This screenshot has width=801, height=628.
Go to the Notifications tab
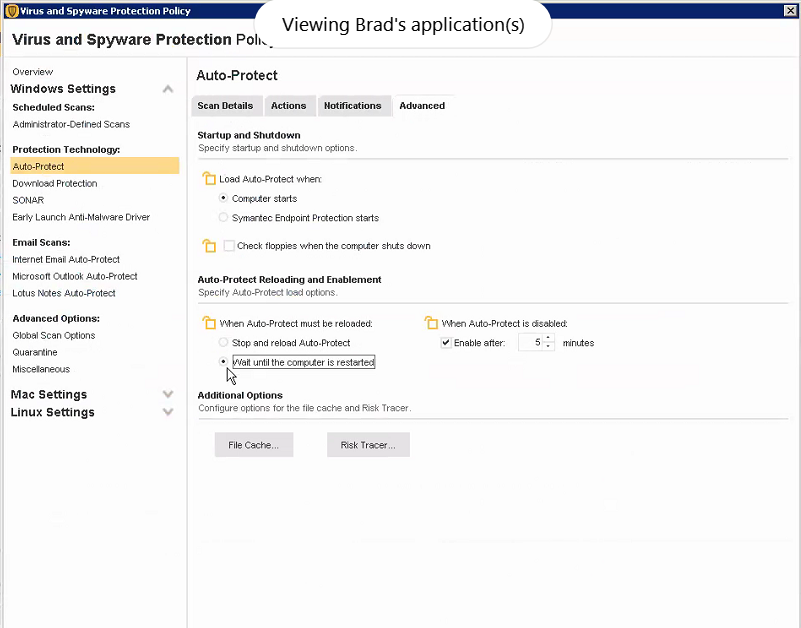coord(352,106)
